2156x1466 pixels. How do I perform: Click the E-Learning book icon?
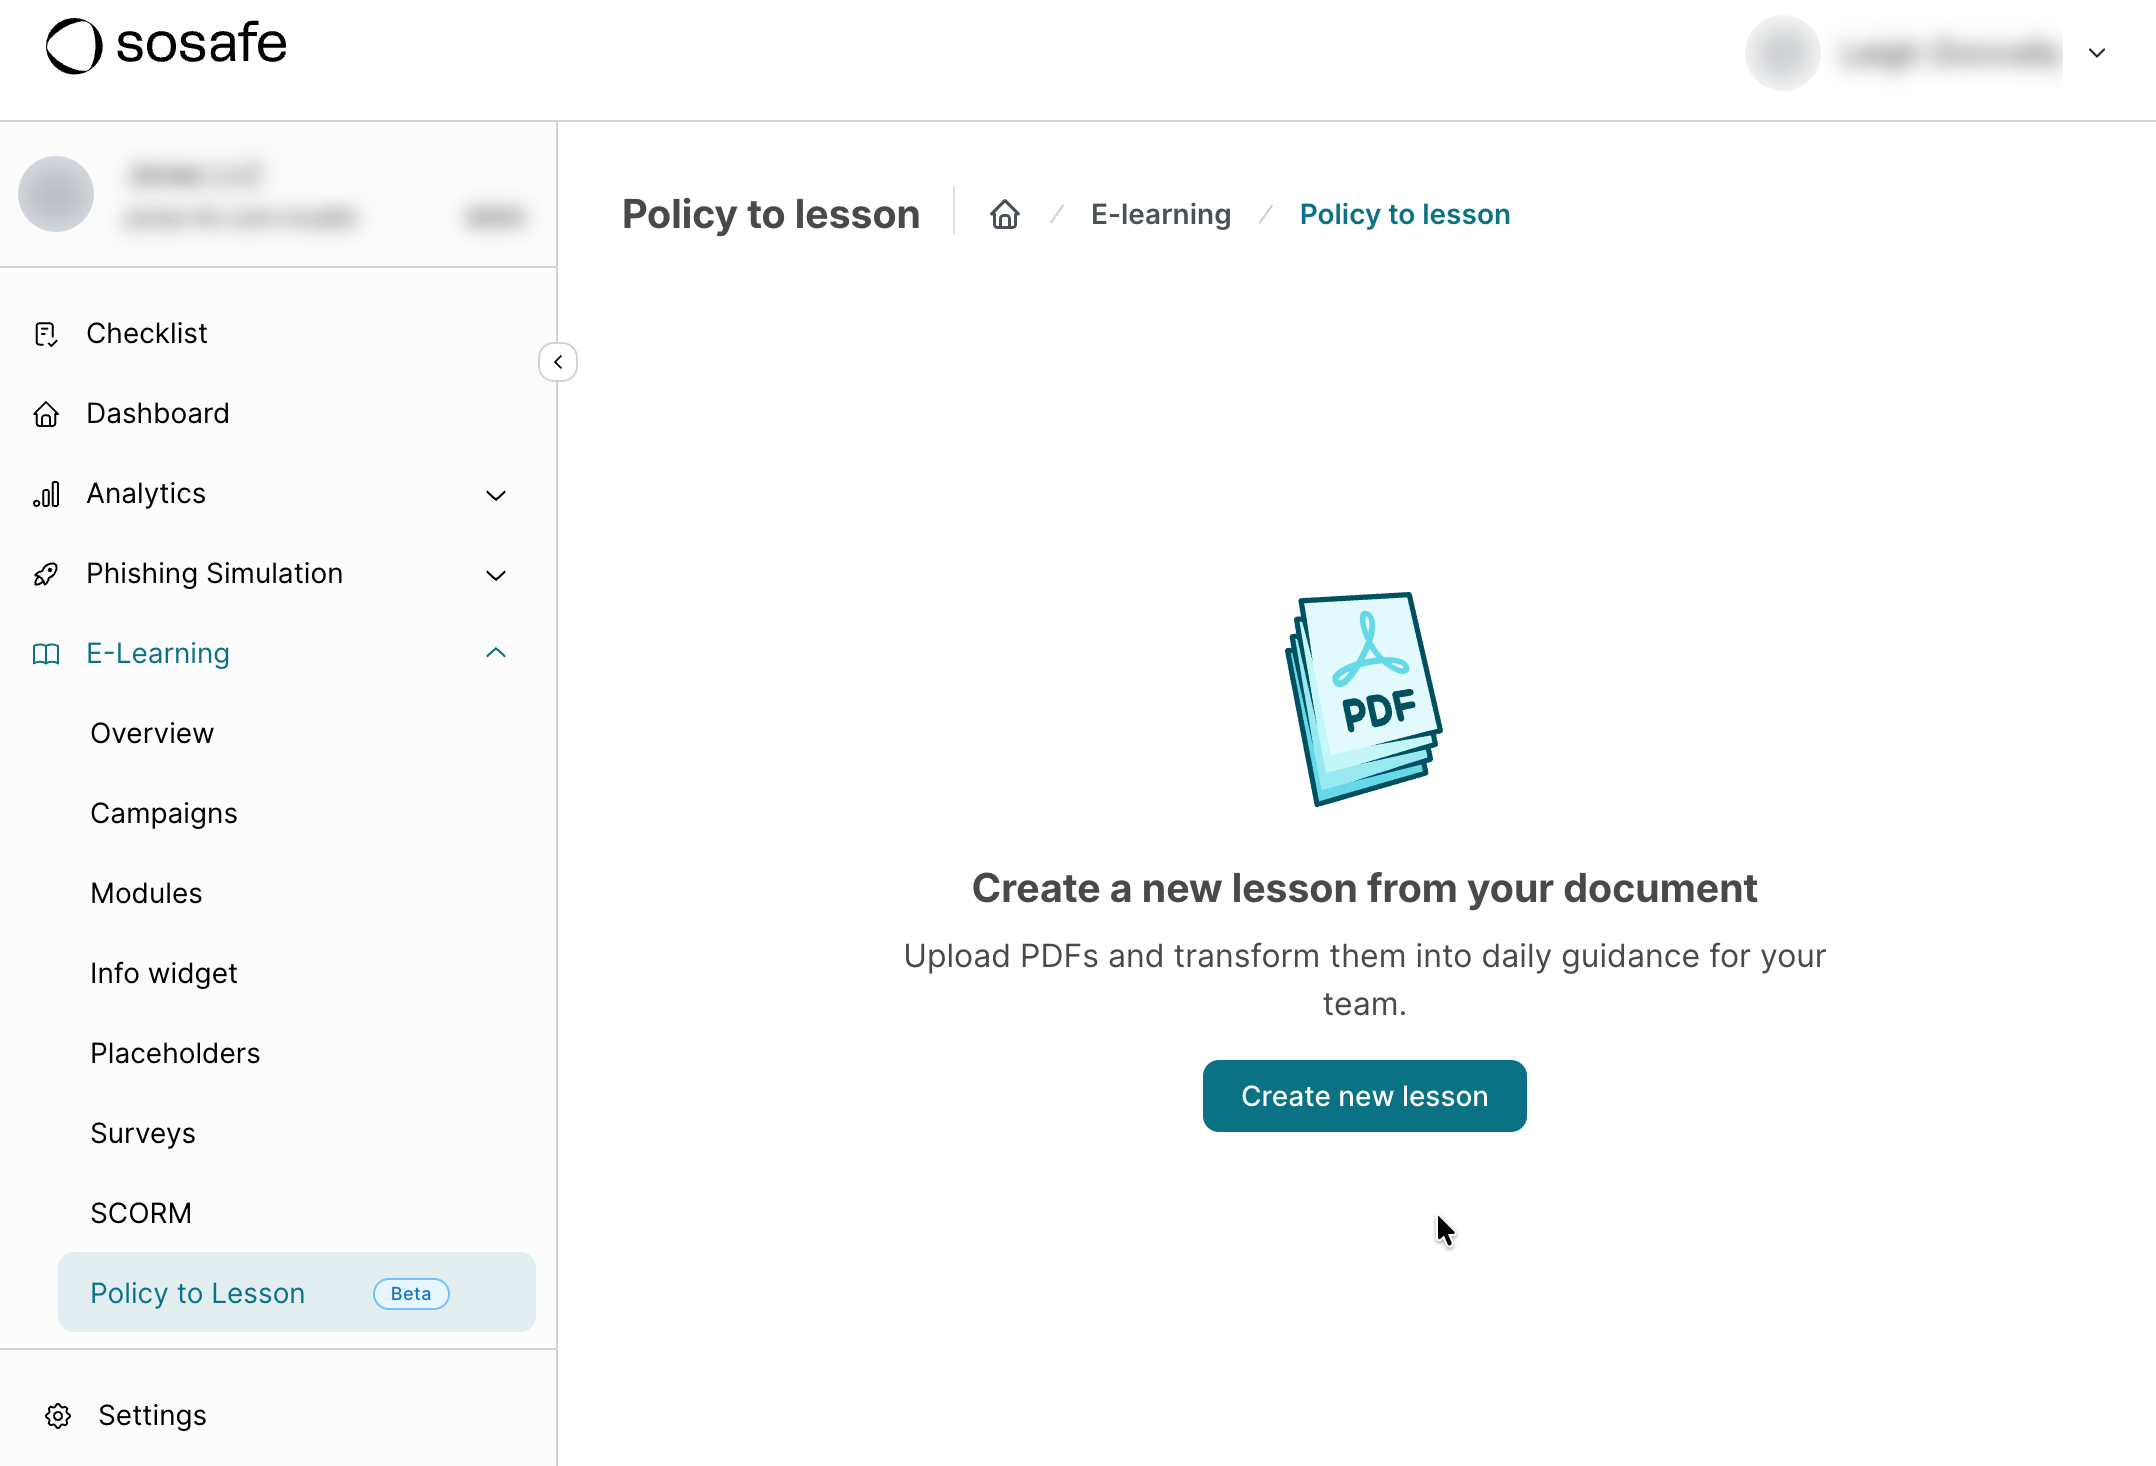[46, 654]
